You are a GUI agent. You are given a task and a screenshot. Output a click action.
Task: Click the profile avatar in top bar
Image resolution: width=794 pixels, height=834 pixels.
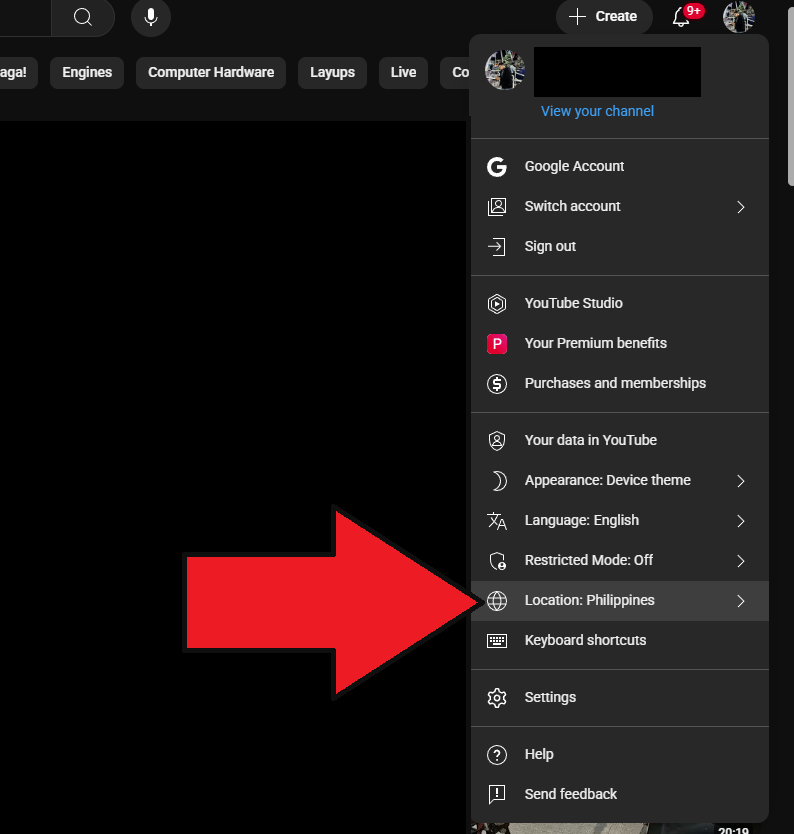739,17
